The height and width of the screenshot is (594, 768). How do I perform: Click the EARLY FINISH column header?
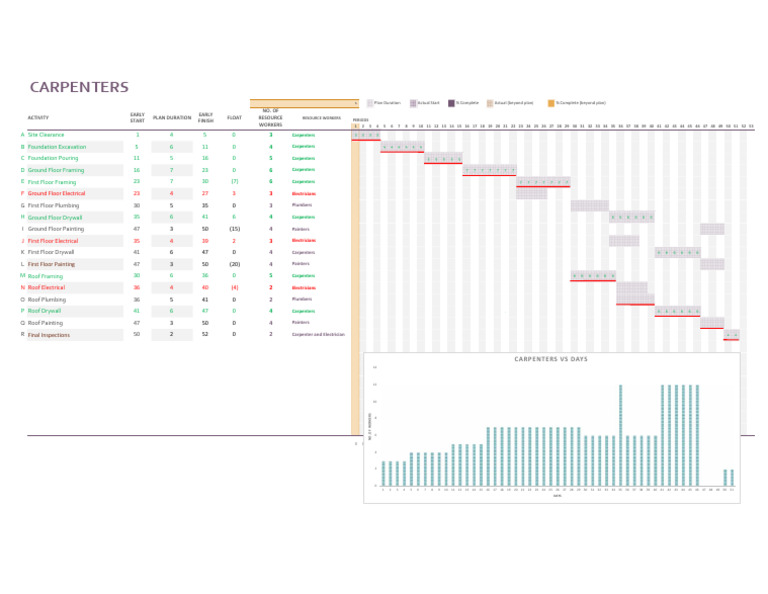click(x=206, y=118)
